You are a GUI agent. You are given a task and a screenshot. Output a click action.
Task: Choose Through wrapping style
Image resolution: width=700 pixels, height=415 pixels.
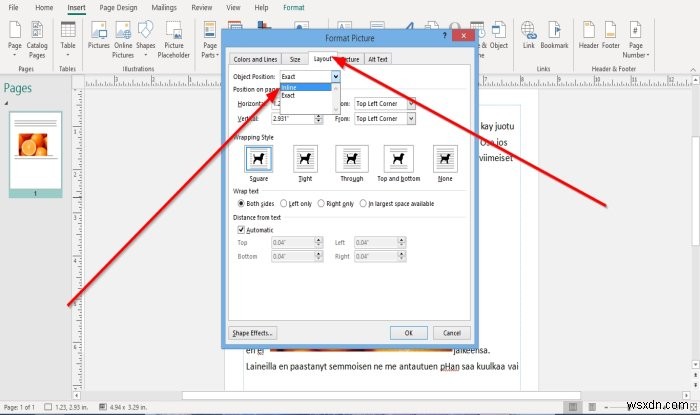point(352,159)
